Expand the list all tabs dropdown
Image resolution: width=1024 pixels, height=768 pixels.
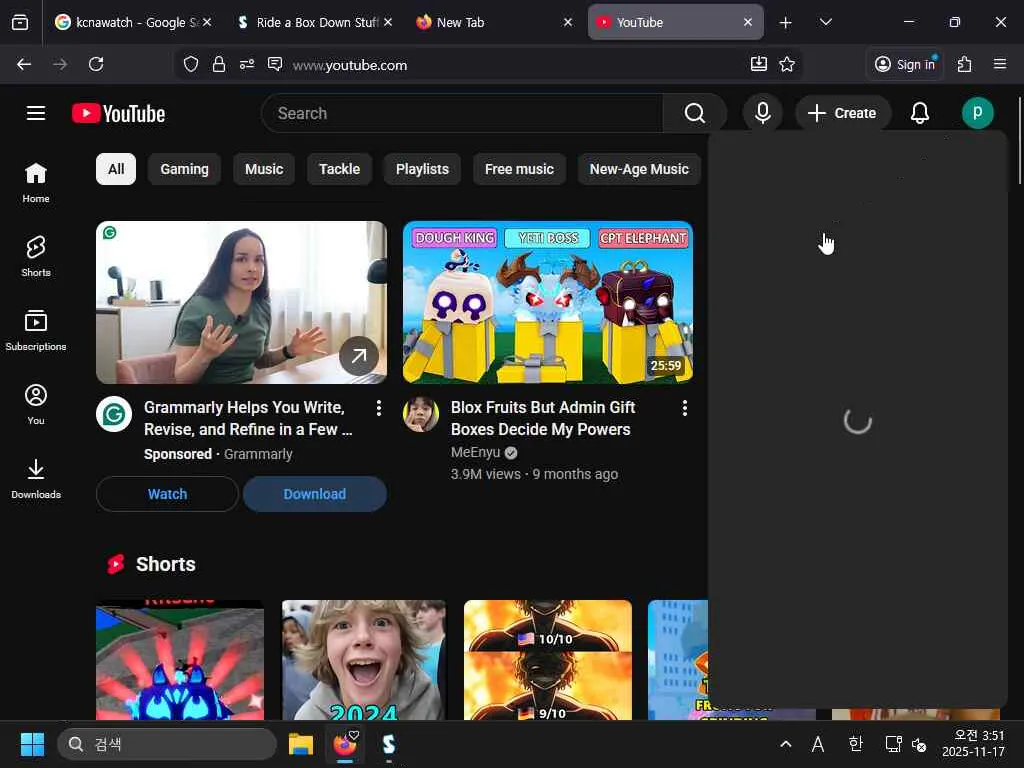coord(825,22)
